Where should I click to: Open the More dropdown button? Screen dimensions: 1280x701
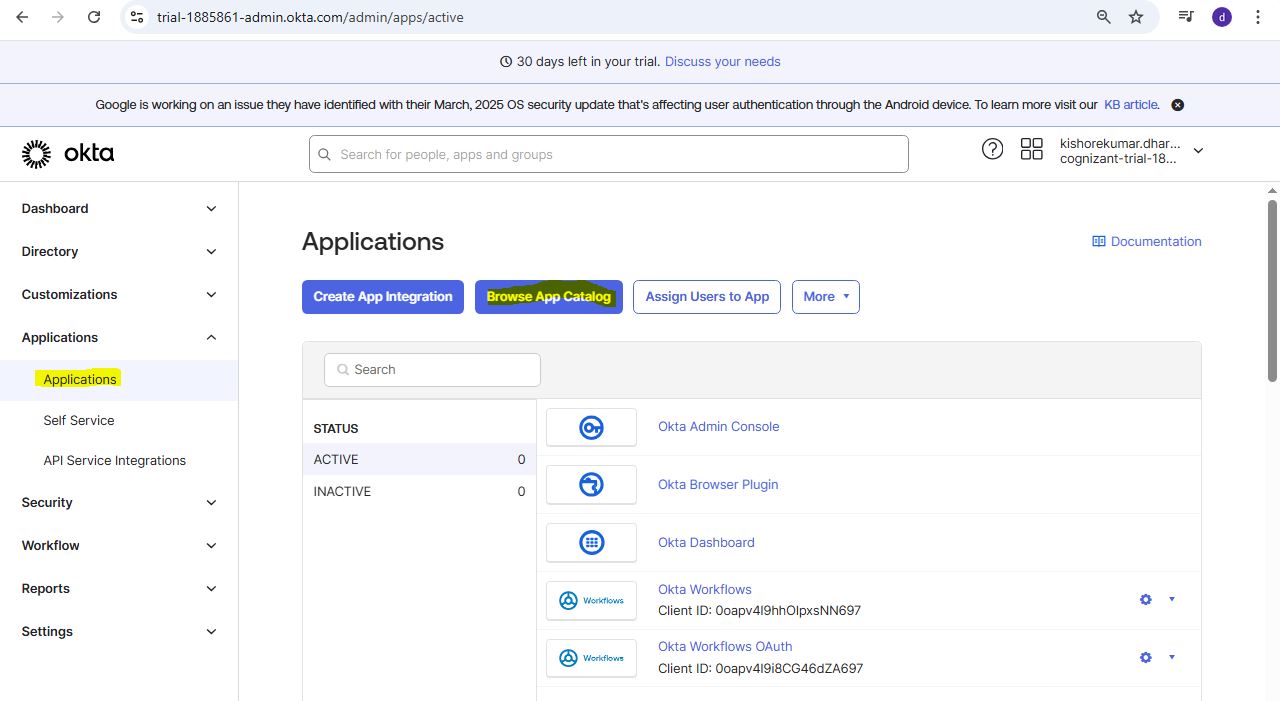coord(825,297)
